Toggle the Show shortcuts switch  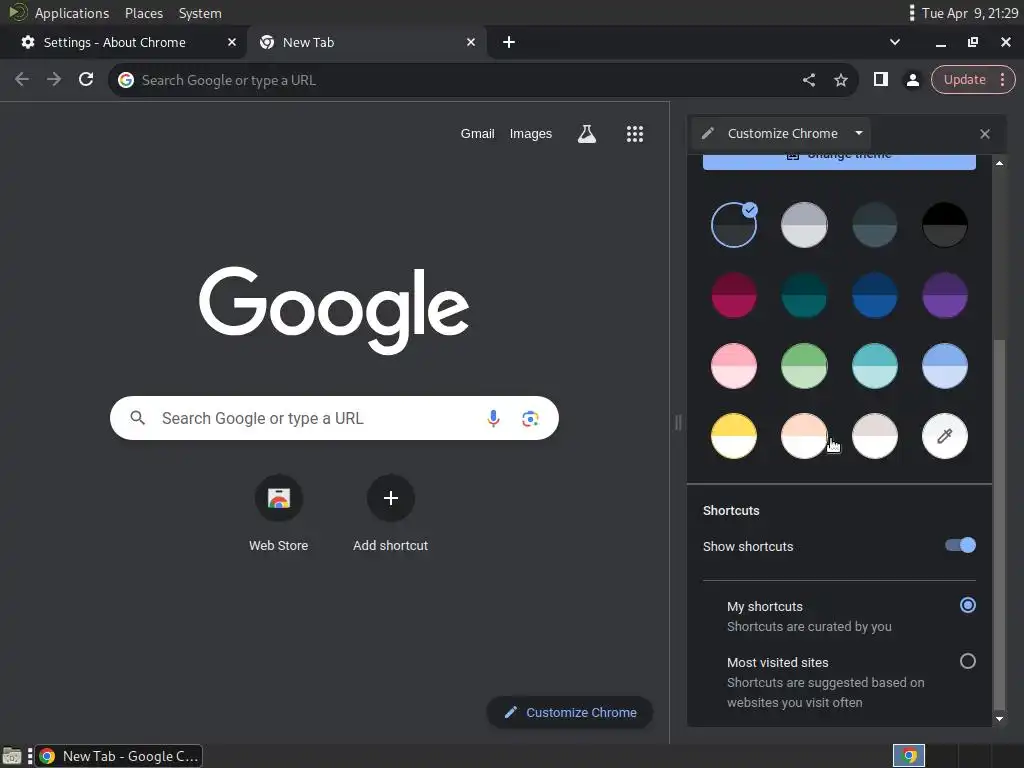pos(960,545)
